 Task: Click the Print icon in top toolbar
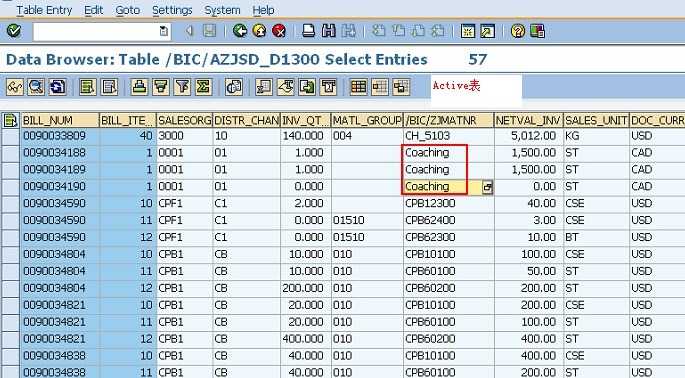point(308,31)
